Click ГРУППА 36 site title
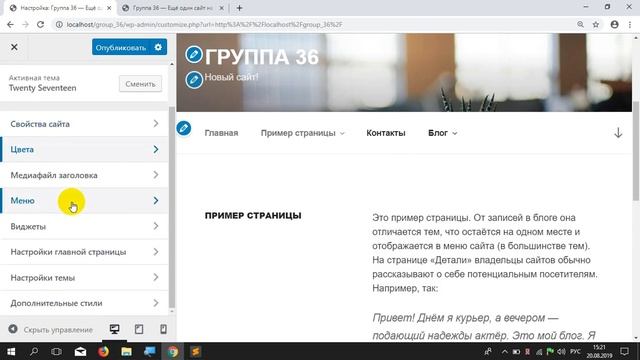Viewport: 640px width, 360px height. 262,57
